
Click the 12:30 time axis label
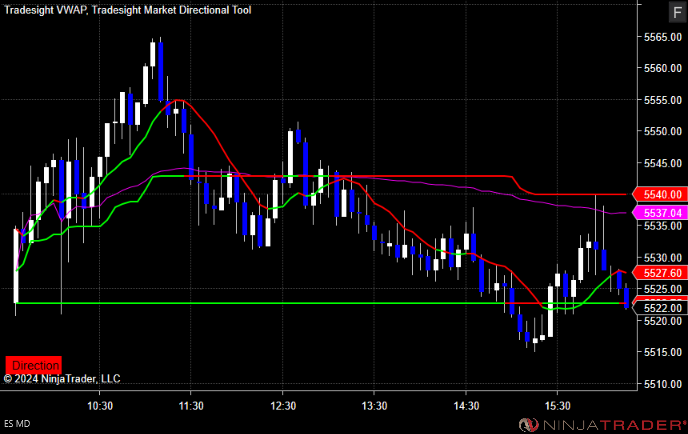pyautogui.click(x=283, y=406)
